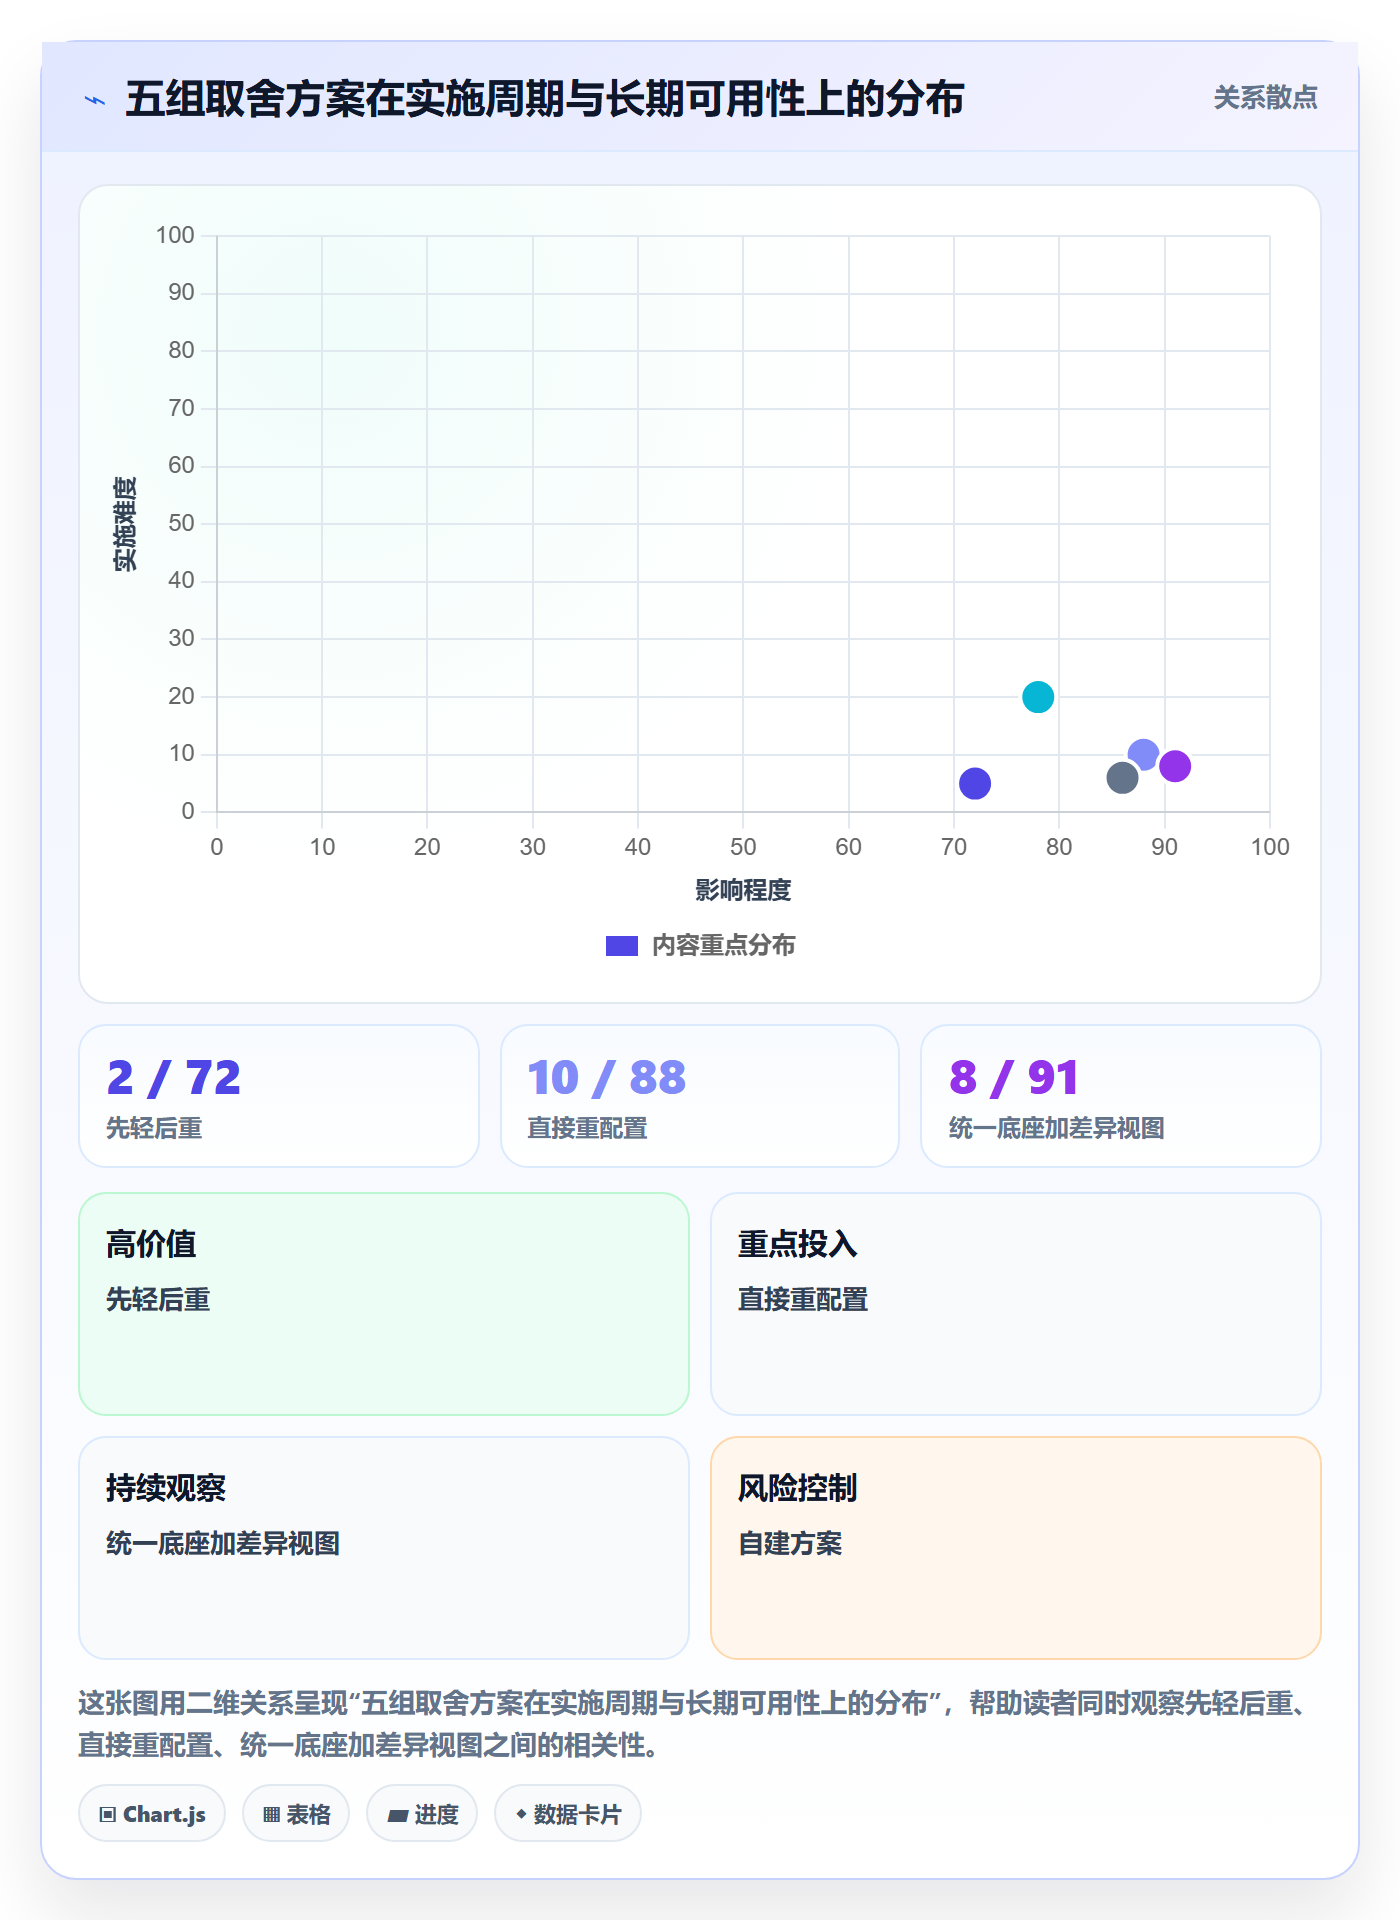Click the 数据卡片 tag chip
The image size is (1400, 1920).
[x=568, y=1814]
